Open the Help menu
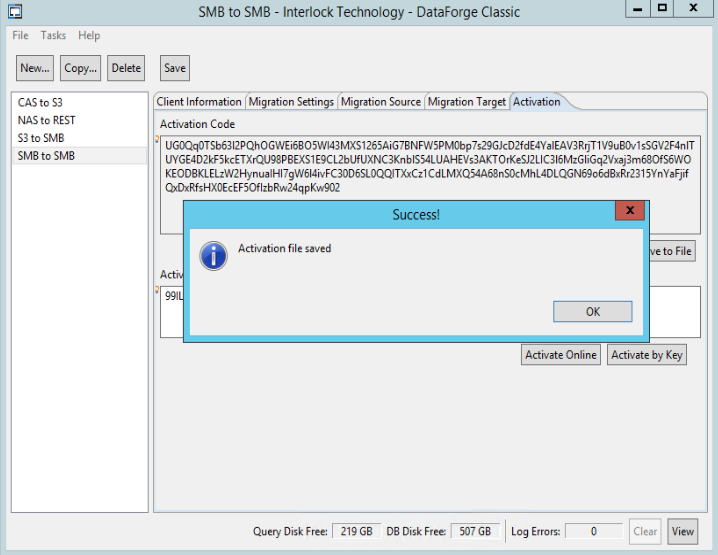Image resolution: width=718 pixels, height=555 pixels. (x=89, y=35)
